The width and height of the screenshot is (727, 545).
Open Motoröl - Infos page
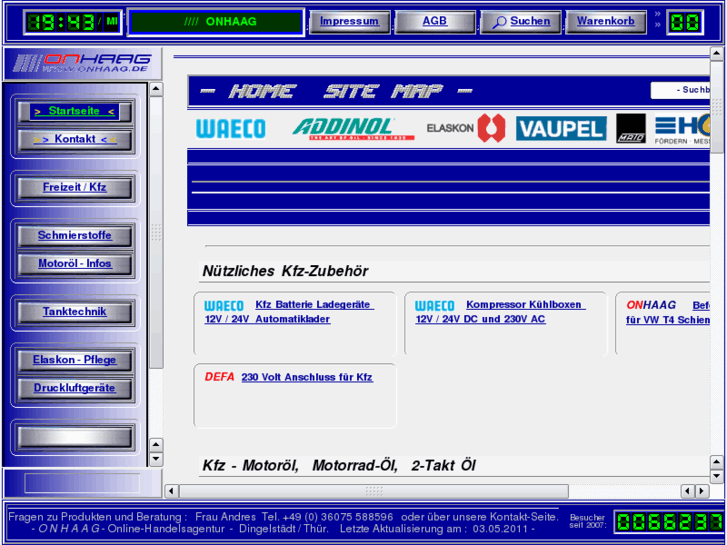coord(74,263)
